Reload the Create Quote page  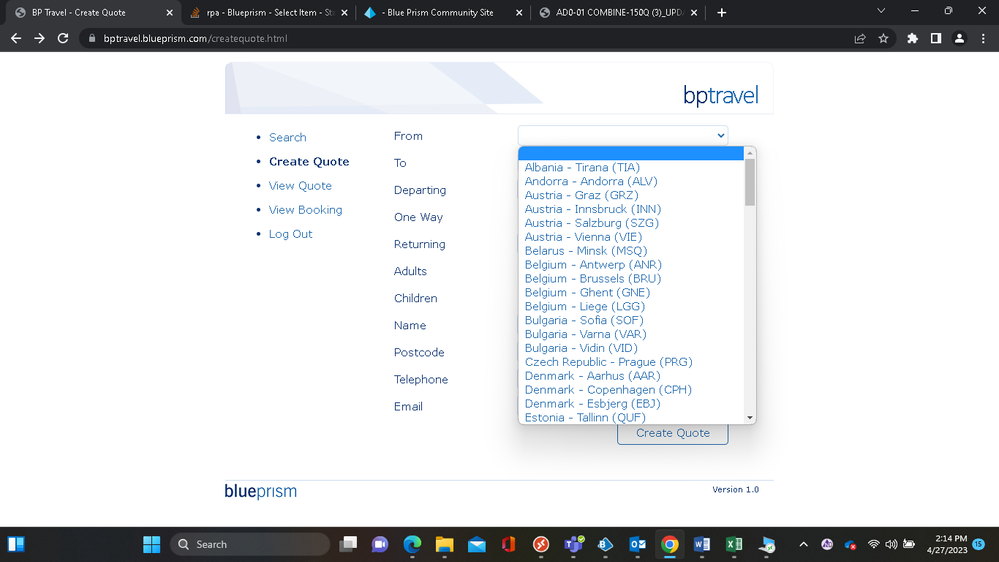coord(62,38)
